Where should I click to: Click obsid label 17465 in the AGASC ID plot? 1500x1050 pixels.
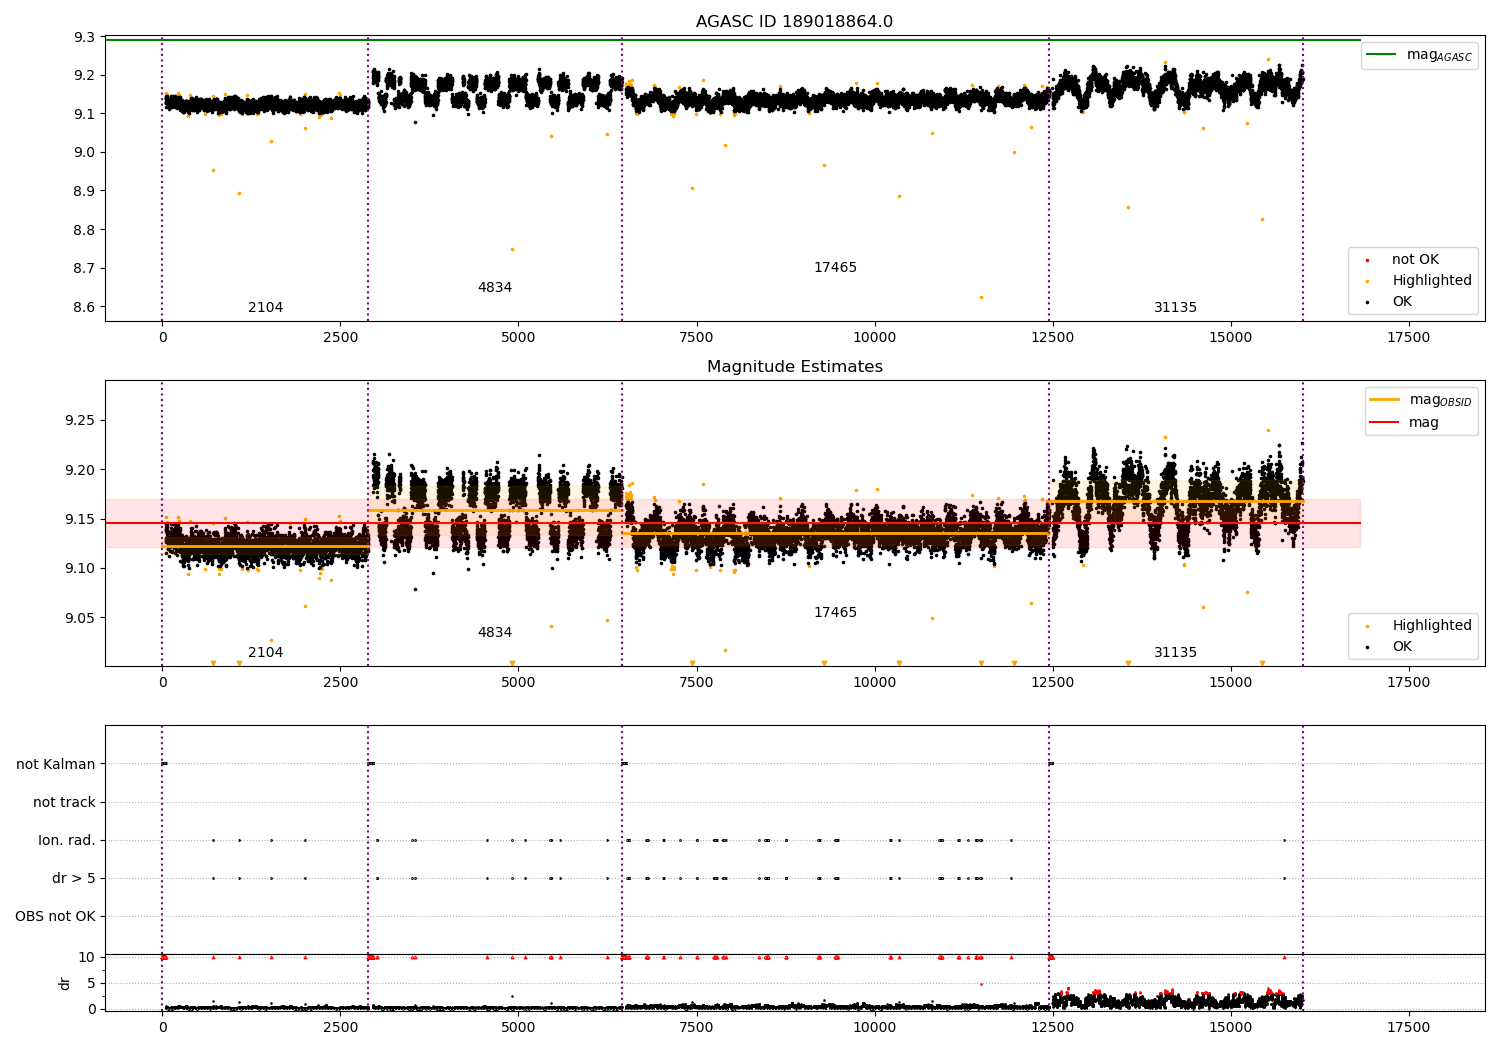[x=835, y=268]
